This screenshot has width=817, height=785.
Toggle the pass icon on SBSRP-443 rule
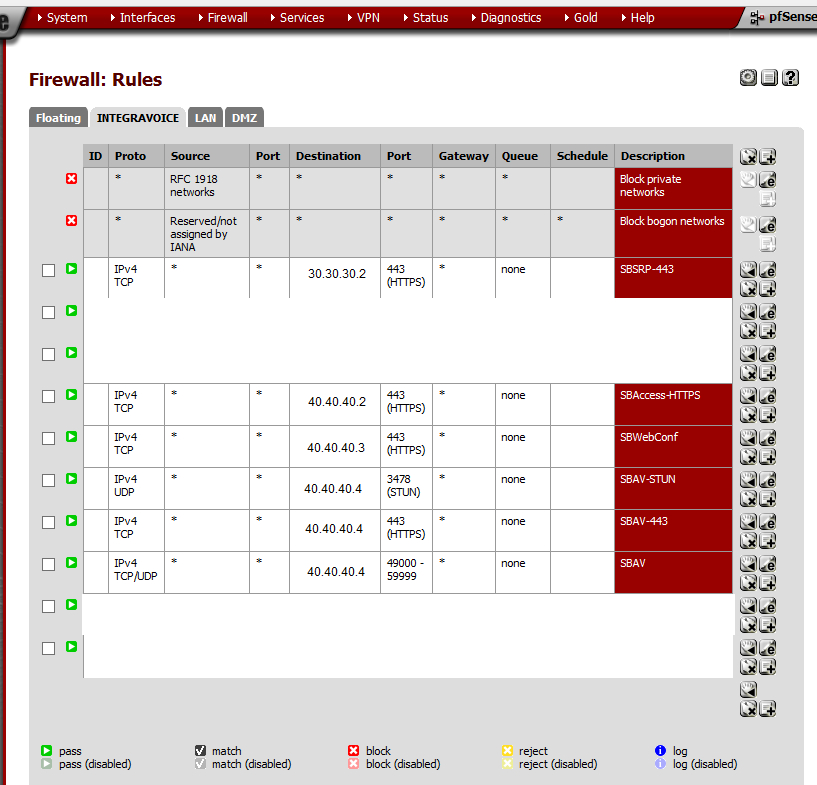(71, 269)
